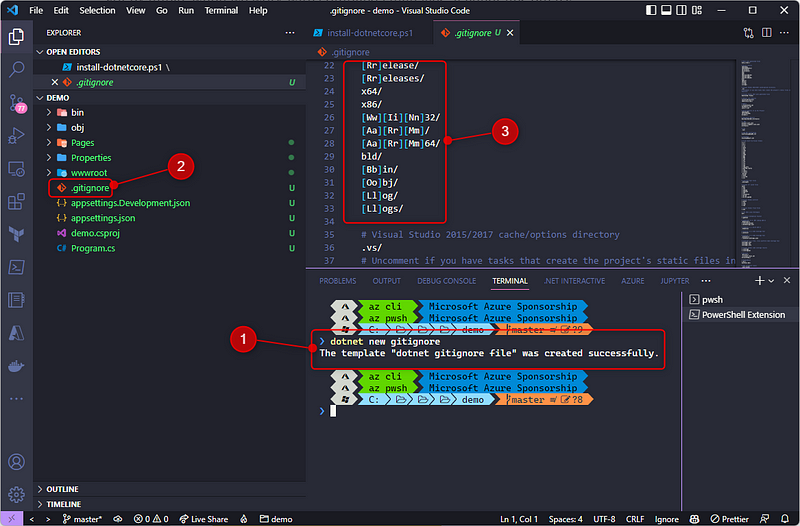Image resolution: width=800 pixels, height=526 pixels.
Task: Open the Terminal menu
Action: [x=220, y=10]
